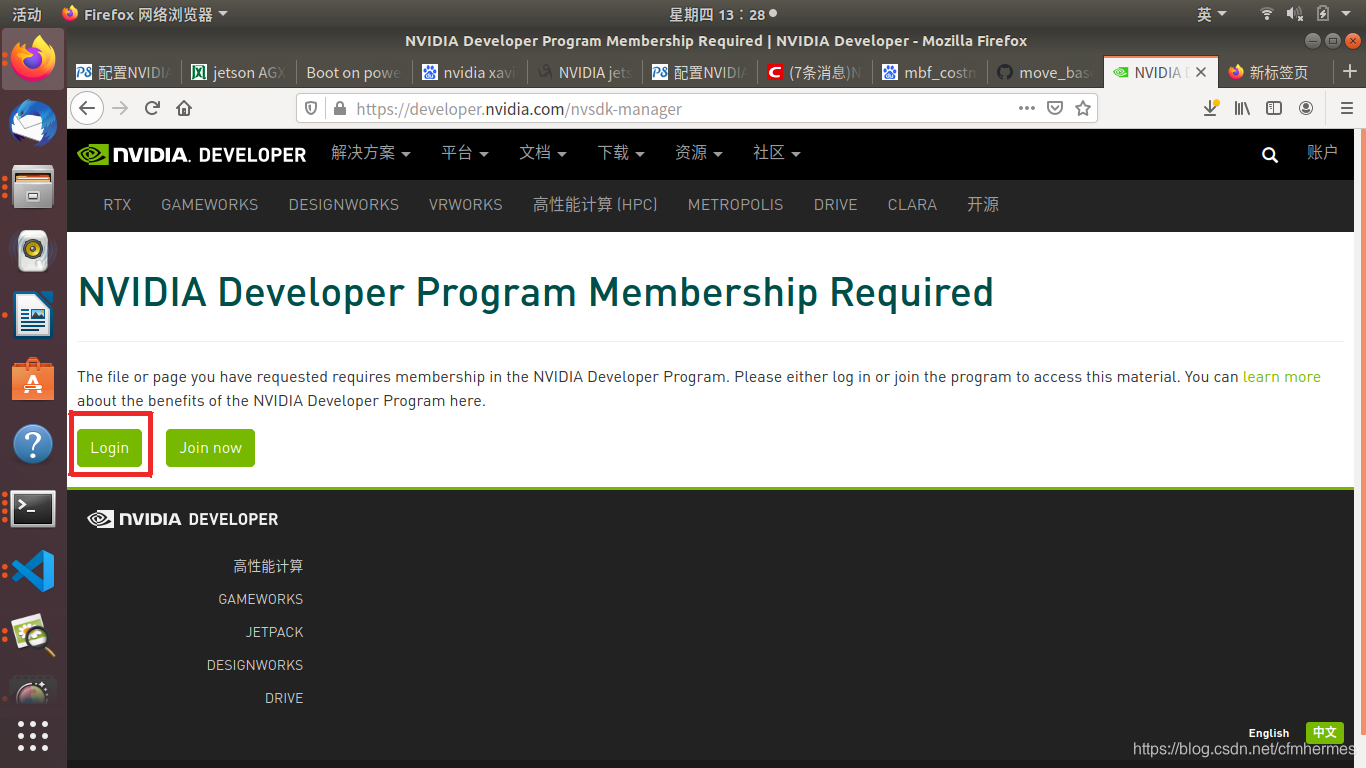Bookmark this page with the star

point(1082,108)
